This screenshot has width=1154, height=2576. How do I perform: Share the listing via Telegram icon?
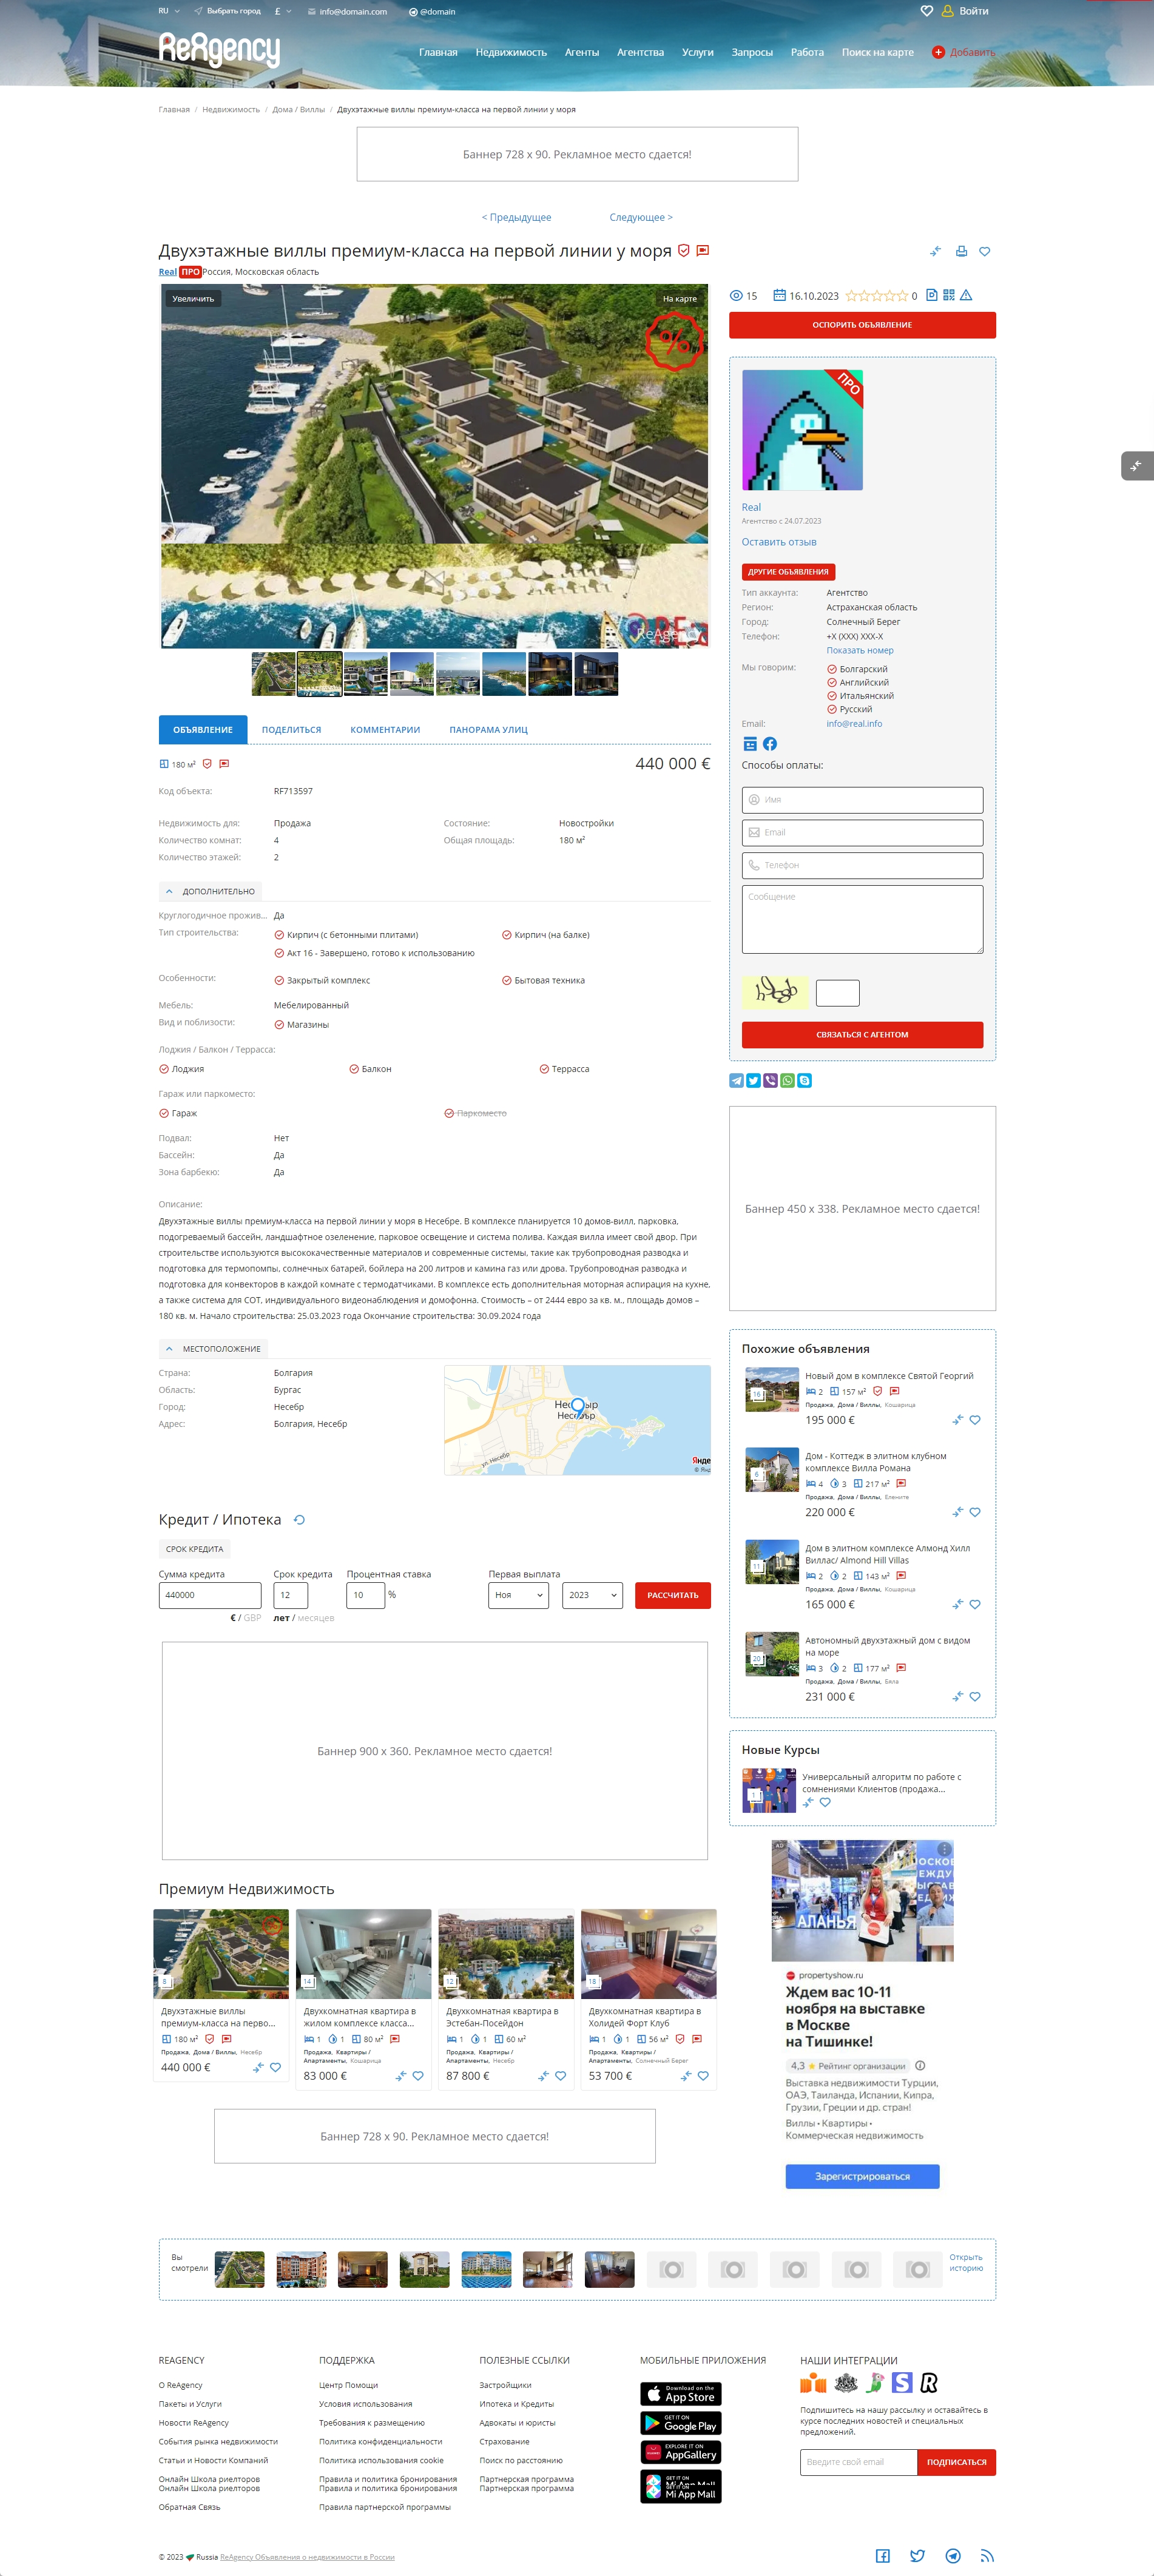pos(736,1081)
